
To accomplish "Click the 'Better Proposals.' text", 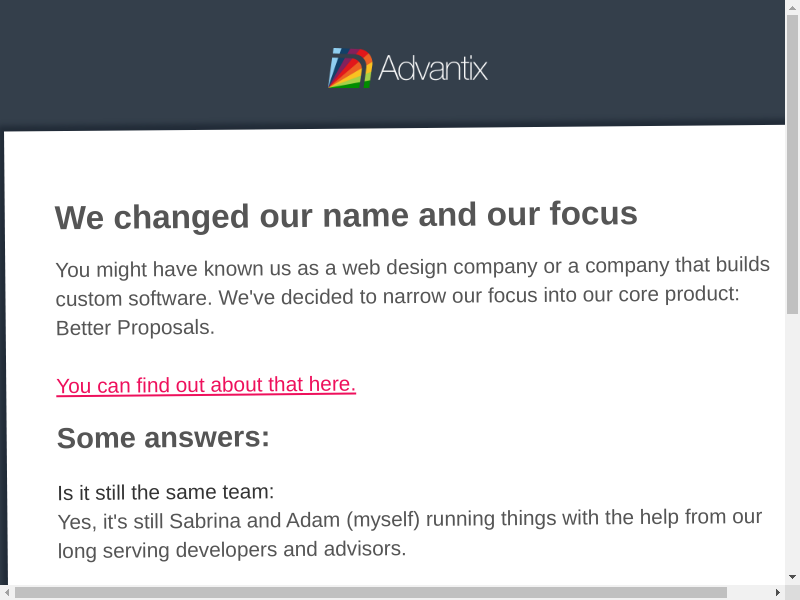I will (135, 327).
